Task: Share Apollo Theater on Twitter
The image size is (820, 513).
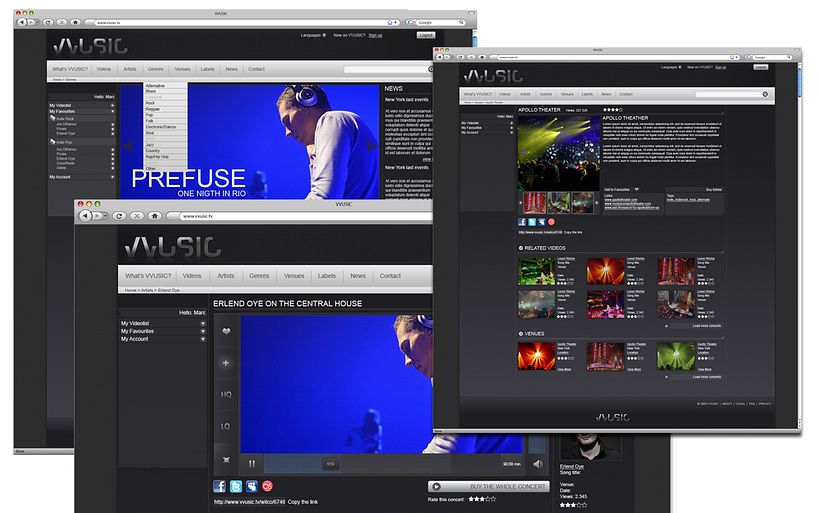Action: coord(532,222)
